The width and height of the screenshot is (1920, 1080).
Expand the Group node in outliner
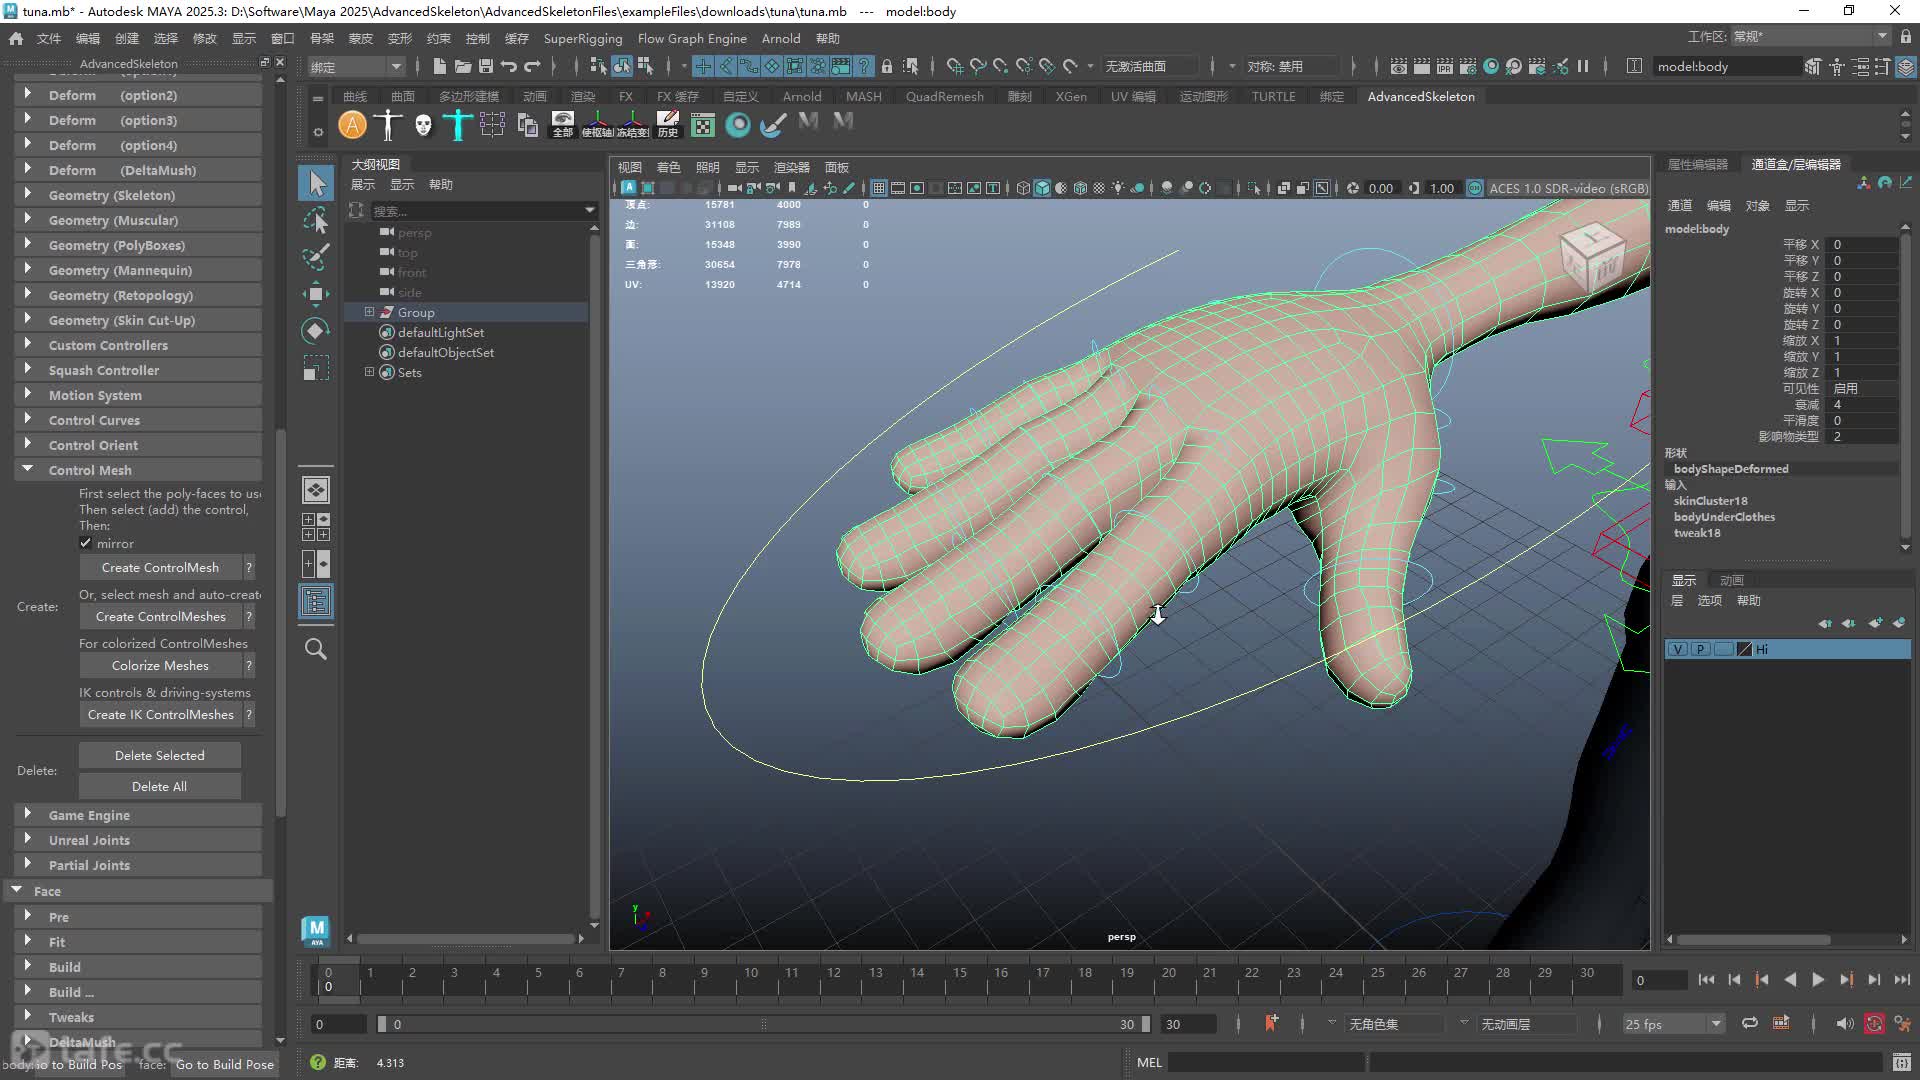point(369,312)
